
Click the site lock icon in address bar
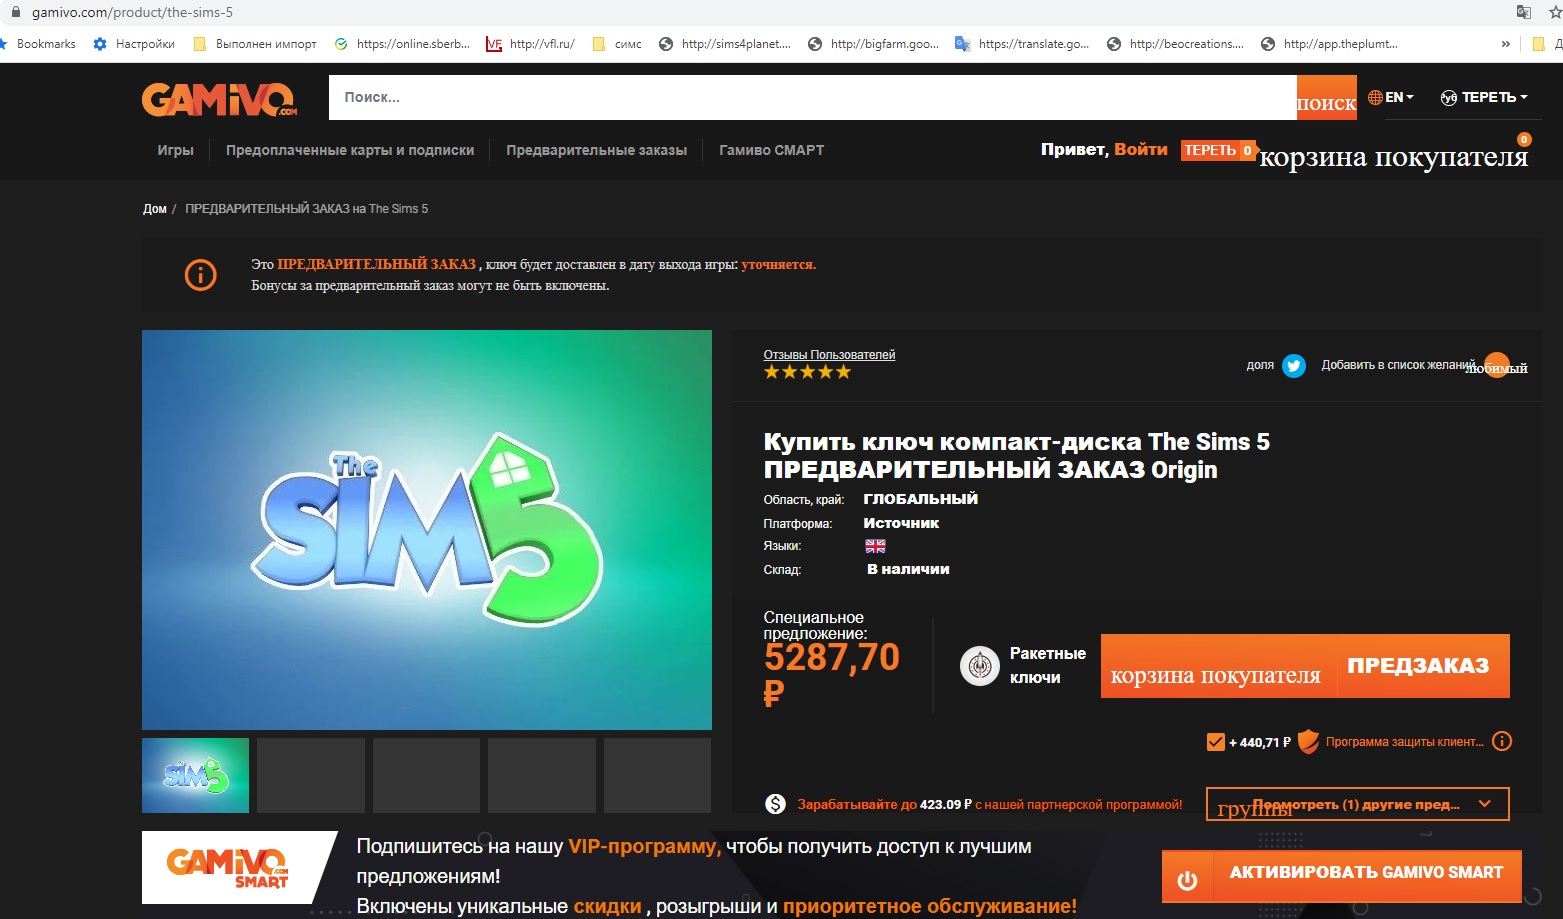[15, 12]
